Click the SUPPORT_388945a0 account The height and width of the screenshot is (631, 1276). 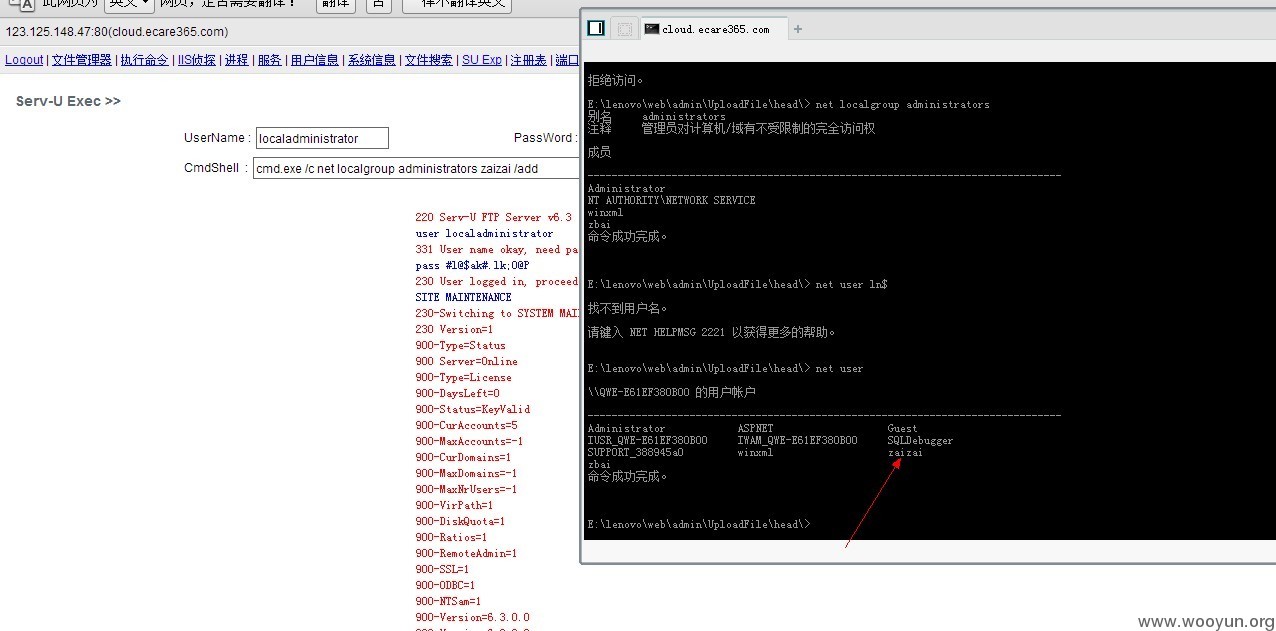coord(635,452)
